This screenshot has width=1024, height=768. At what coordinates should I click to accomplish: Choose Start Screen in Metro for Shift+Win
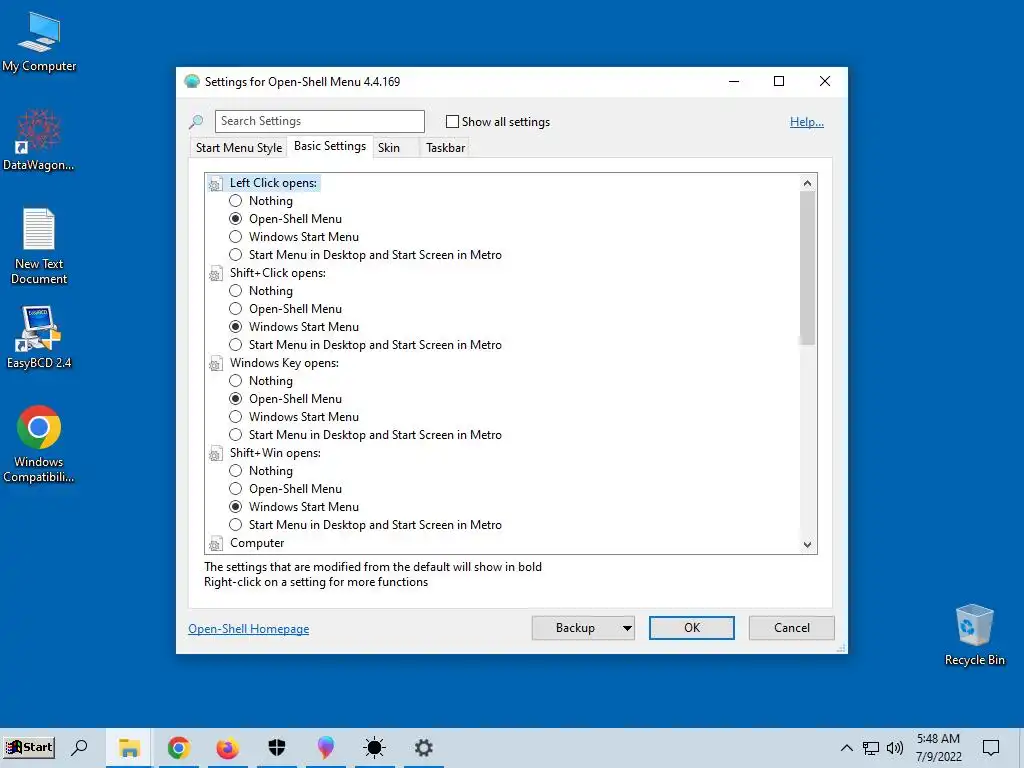pyautogui.click(x=236, y=524)
